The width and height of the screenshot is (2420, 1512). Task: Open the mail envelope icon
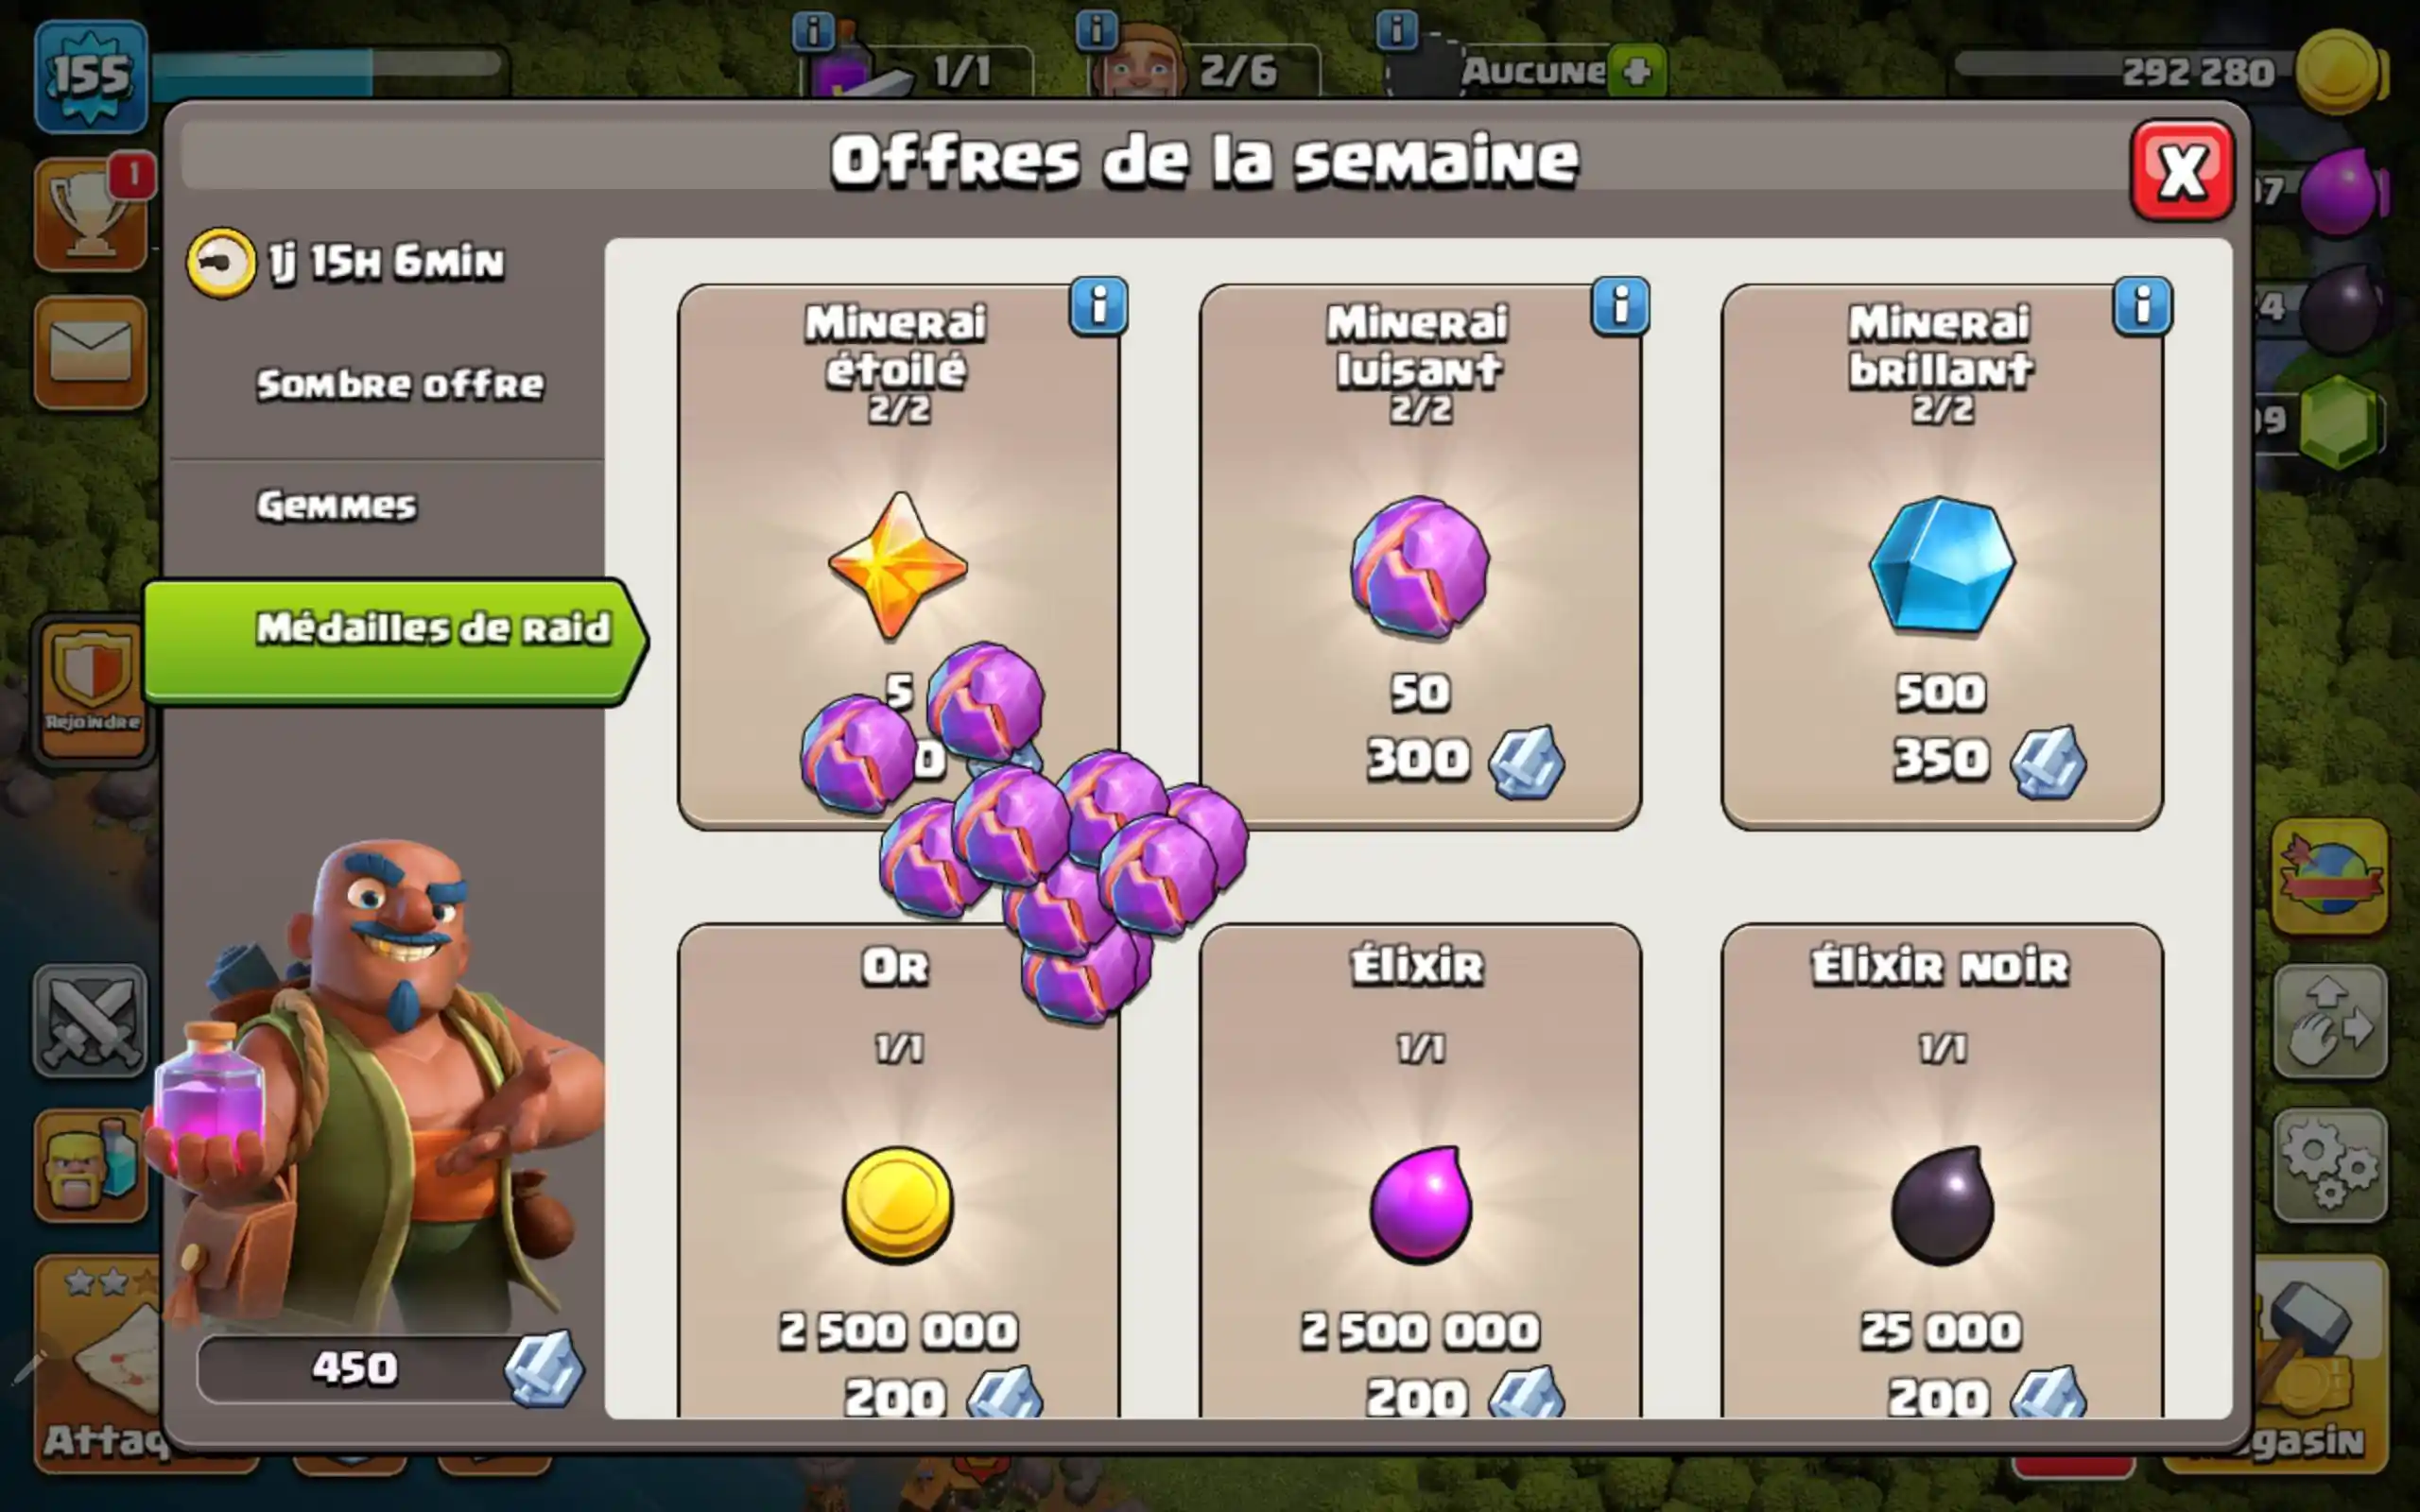pos(91,352)
